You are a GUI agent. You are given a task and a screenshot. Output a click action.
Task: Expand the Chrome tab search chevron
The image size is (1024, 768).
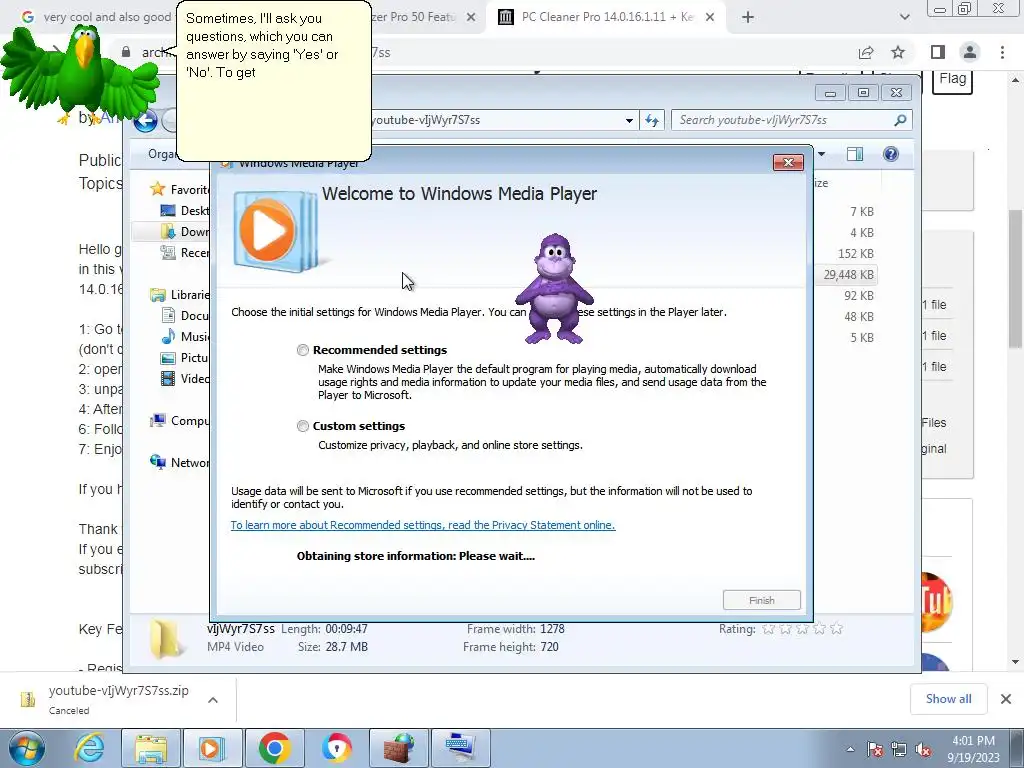(904, 18)
